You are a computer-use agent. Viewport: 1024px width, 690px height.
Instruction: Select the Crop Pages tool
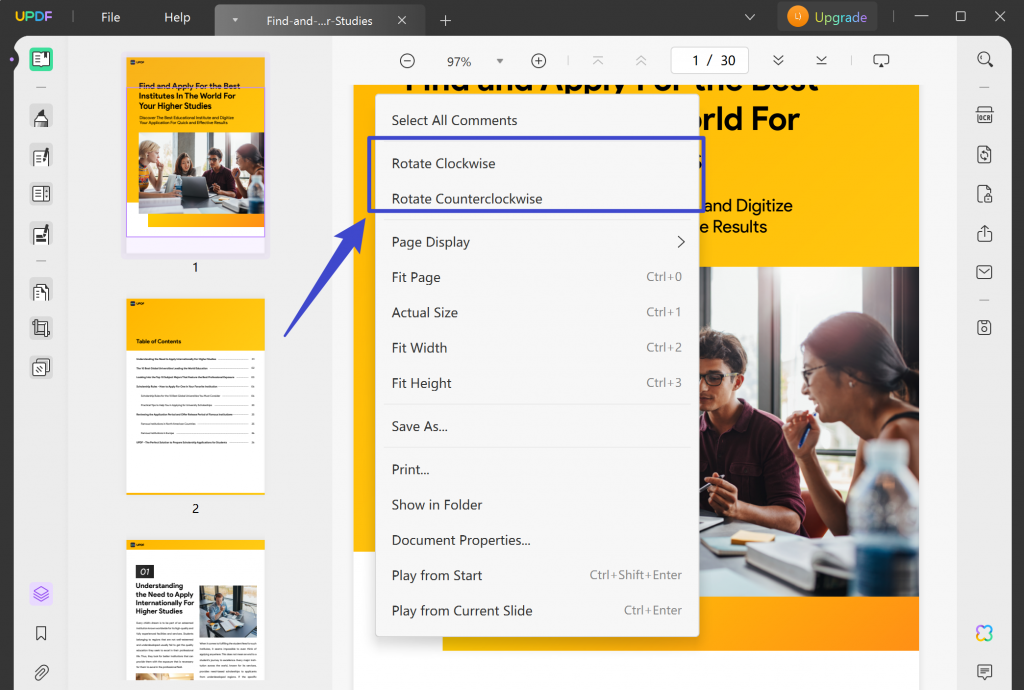click(x=40, y=328)
